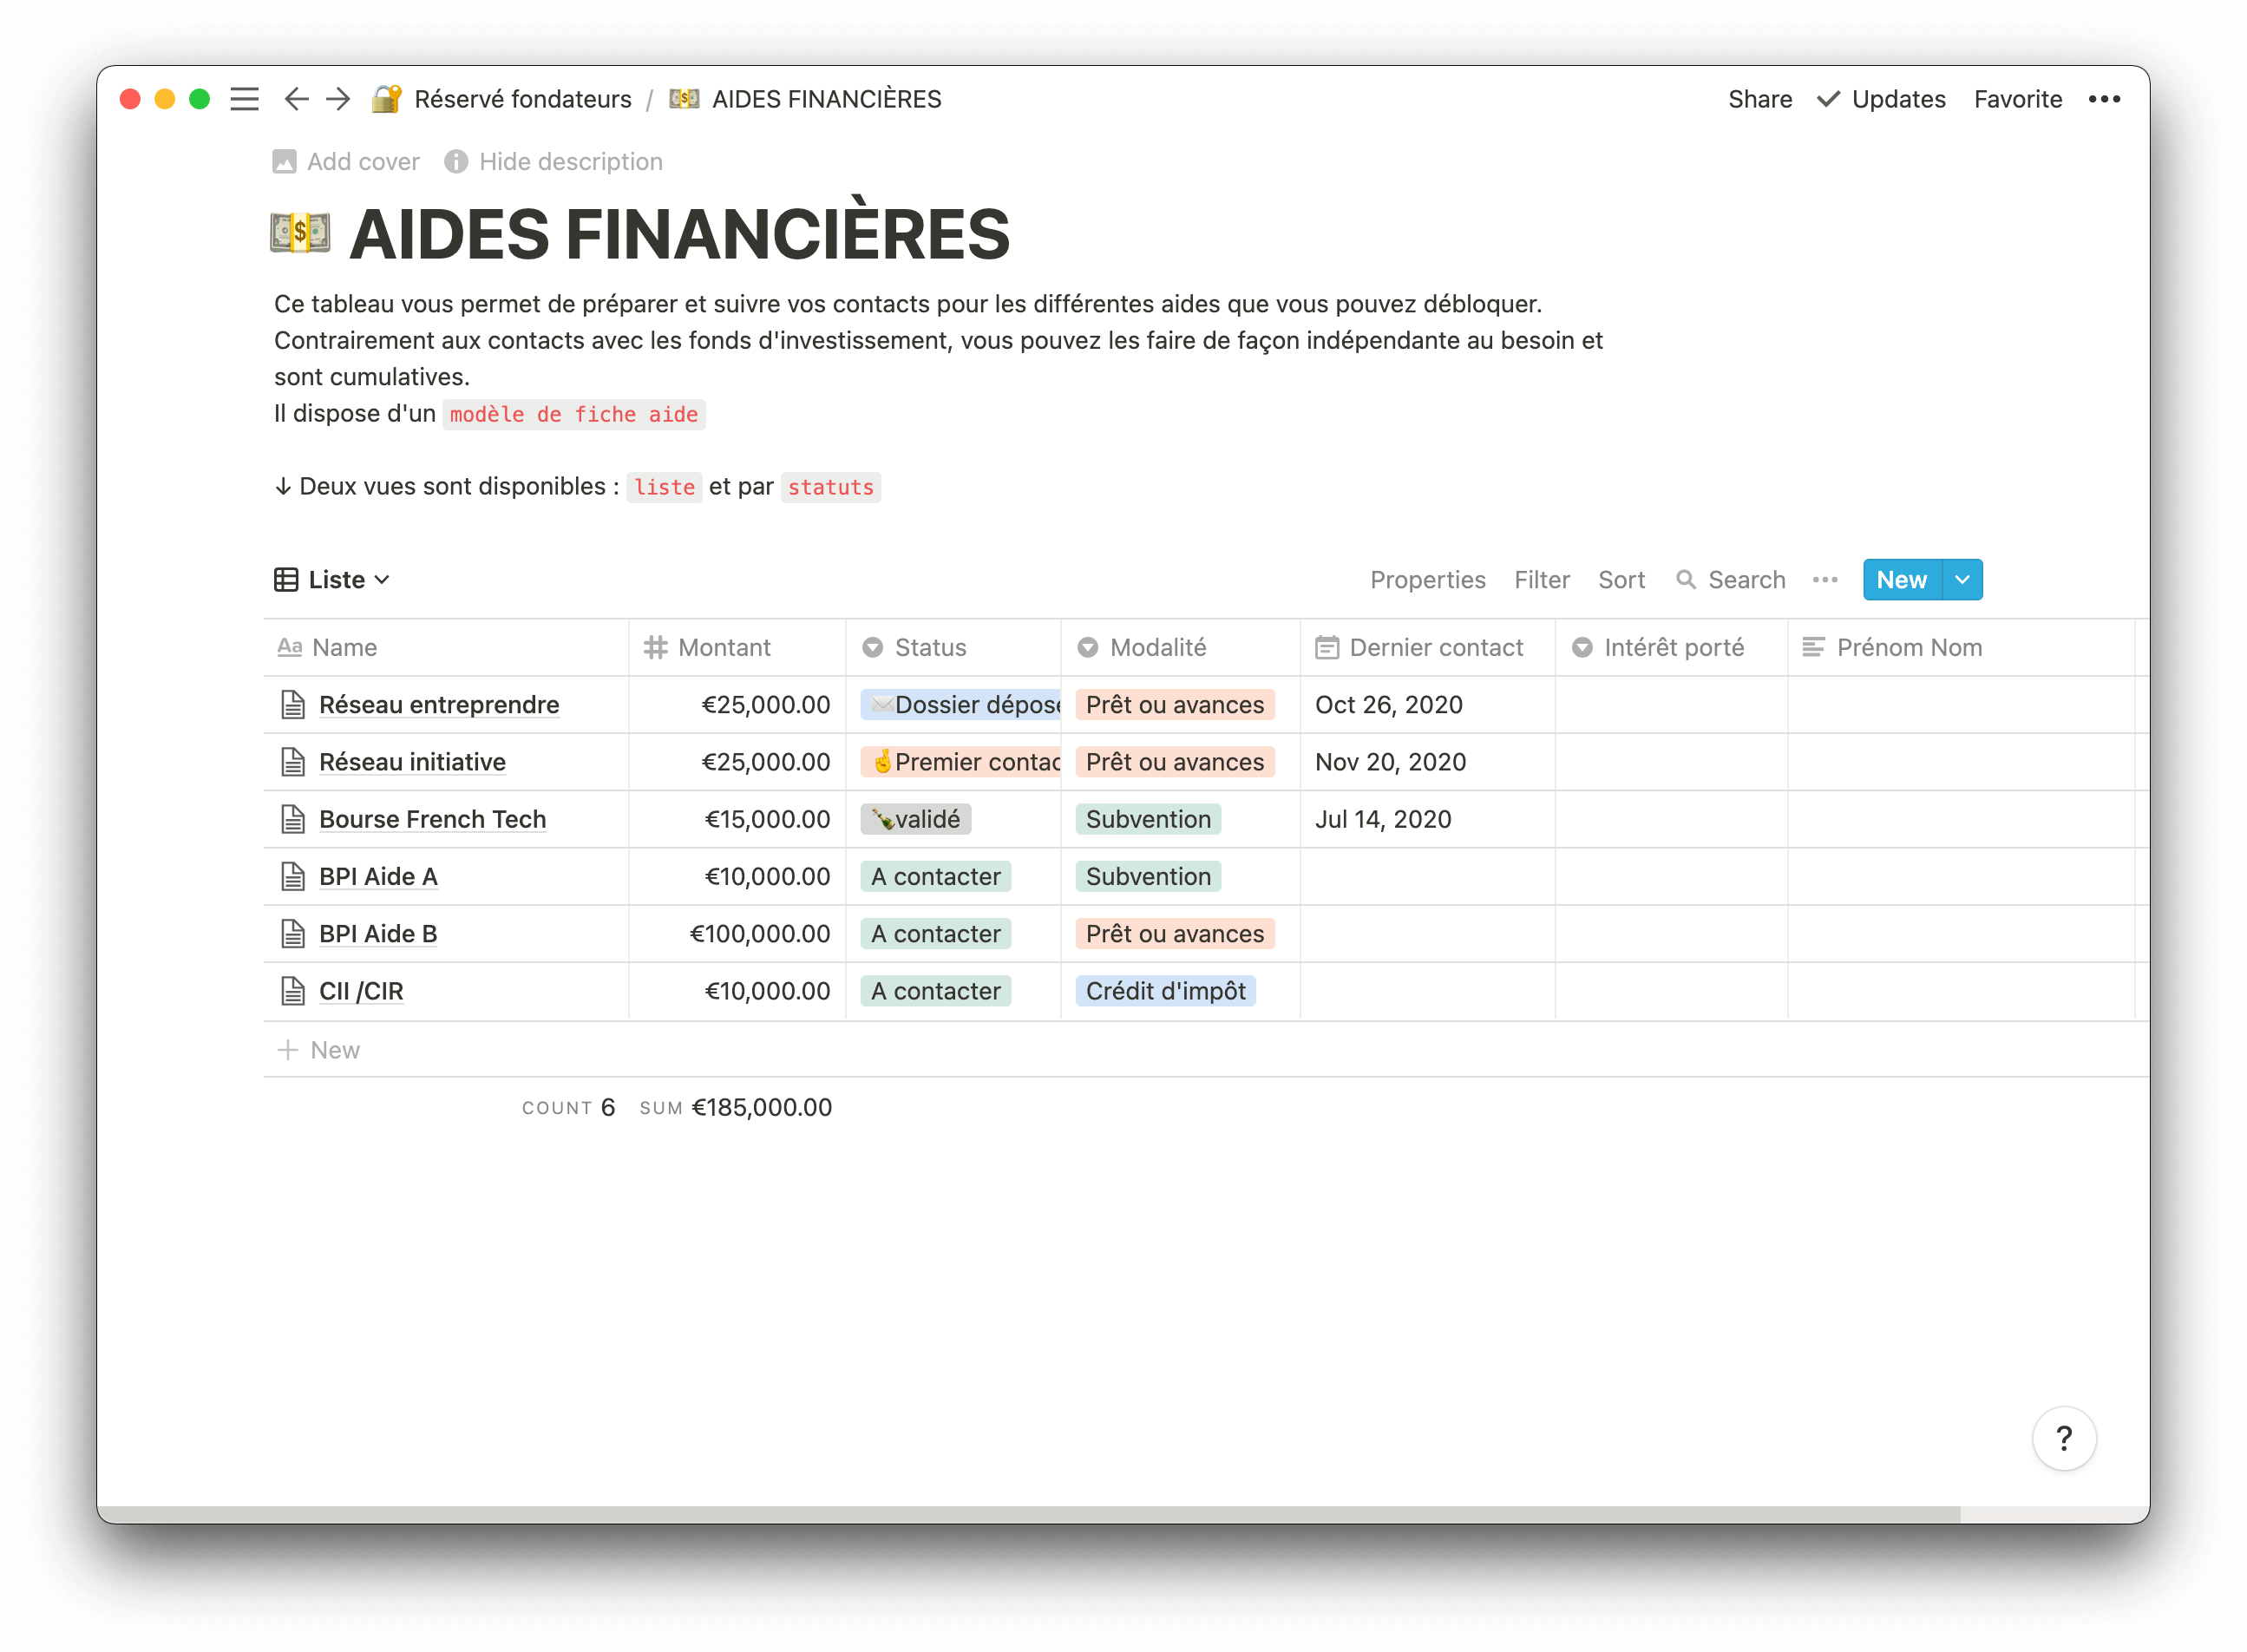Click the horizontal scrollbar at the bottom
Viewport: 2247px width, 1652px height.
(x=1028, y=1514)
